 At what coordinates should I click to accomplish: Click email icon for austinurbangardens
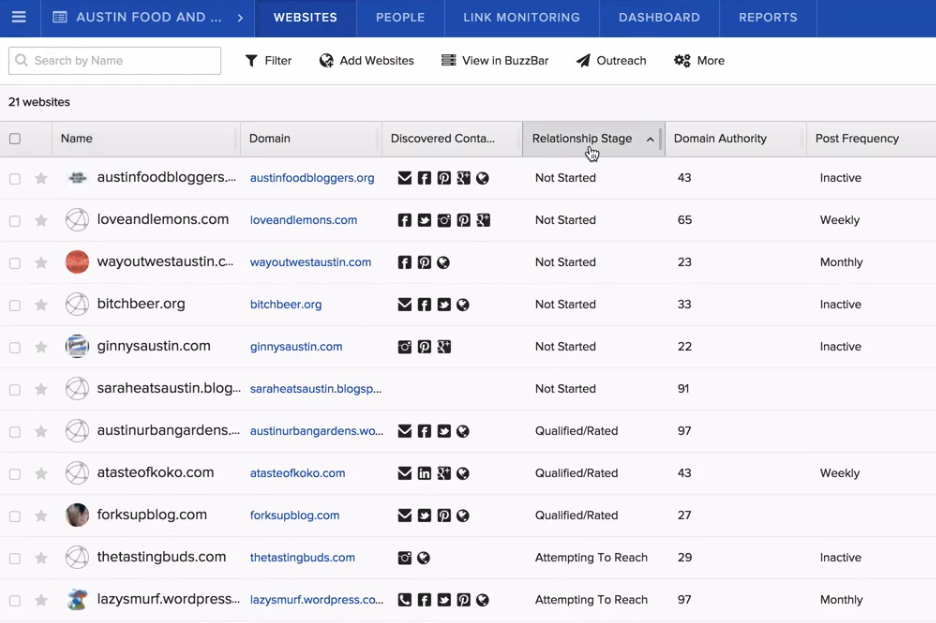tap(405, 431)
